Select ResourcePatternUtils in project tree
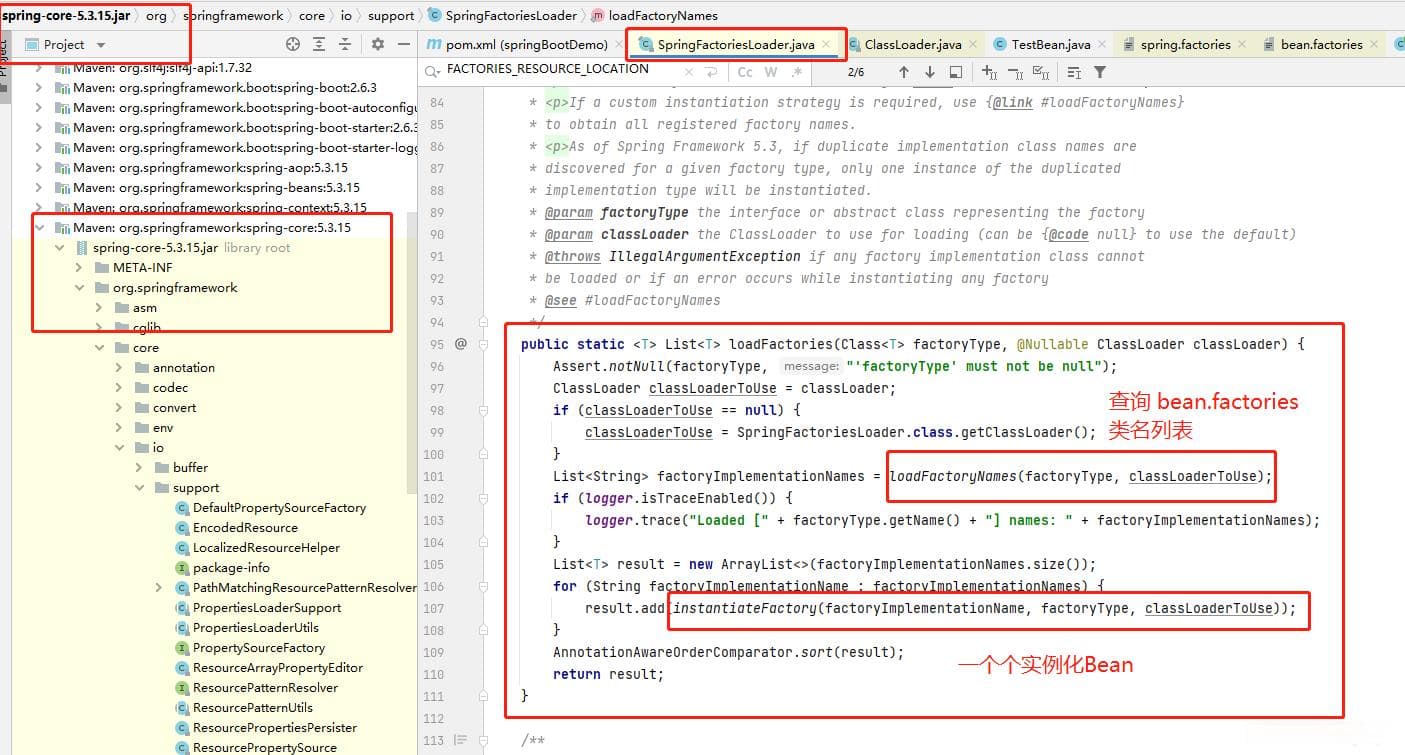The height and width of the screenshot is (755, 1405). [244, 707]
